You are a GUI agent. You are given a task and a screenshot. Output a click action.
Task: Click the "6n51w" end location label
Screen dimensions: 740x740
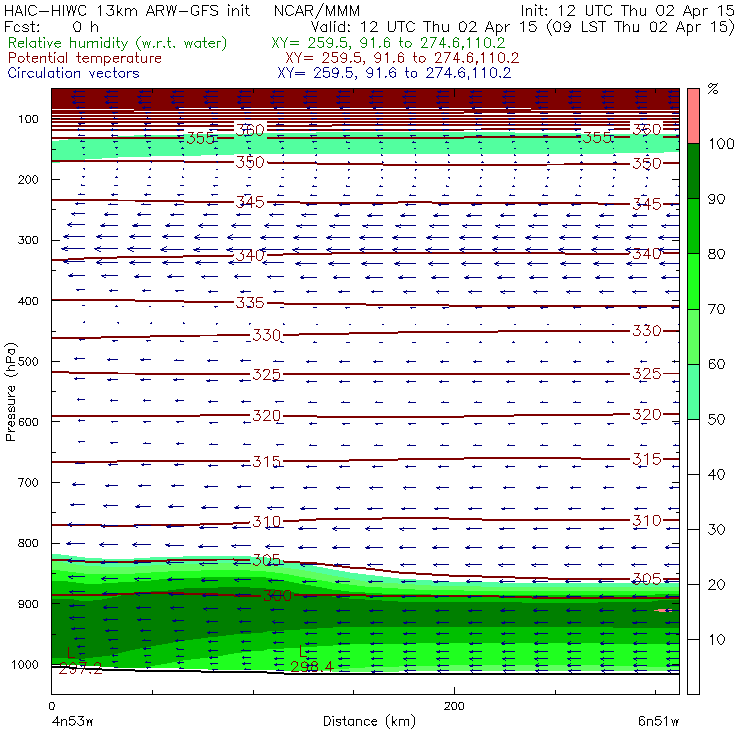click(658, 722)
